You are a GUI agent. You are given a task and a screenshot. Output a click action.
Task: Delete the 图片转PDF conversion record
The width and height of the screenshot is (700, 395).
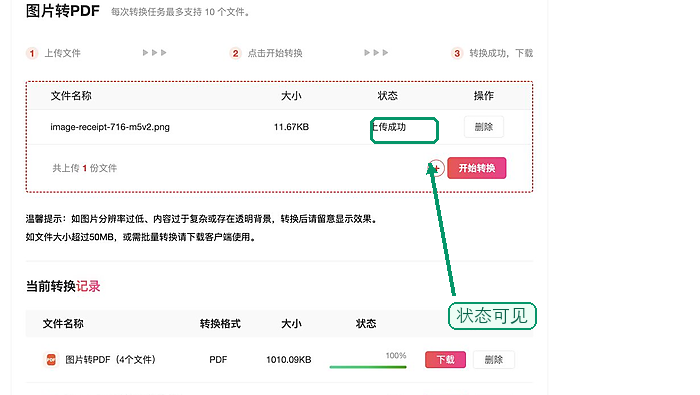click(493, 359)
